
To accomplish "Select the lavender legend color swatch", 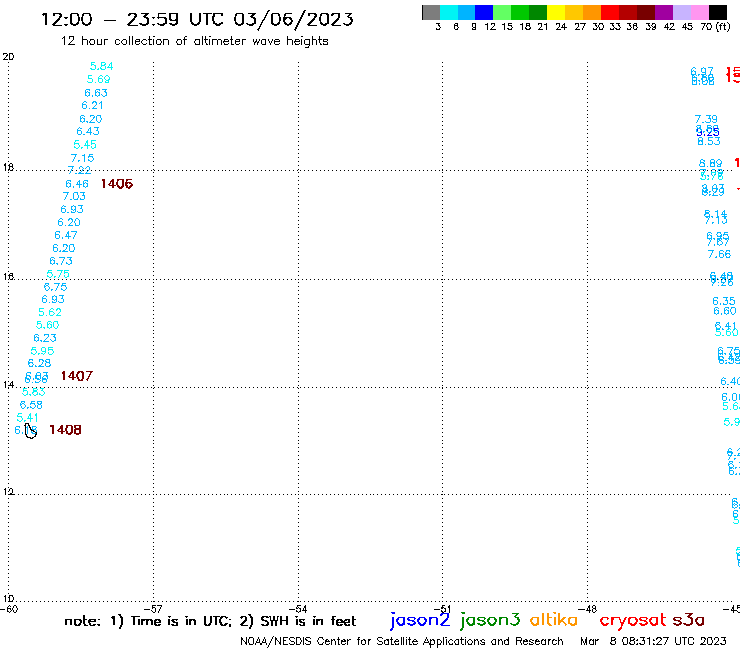I will [681, 12].
